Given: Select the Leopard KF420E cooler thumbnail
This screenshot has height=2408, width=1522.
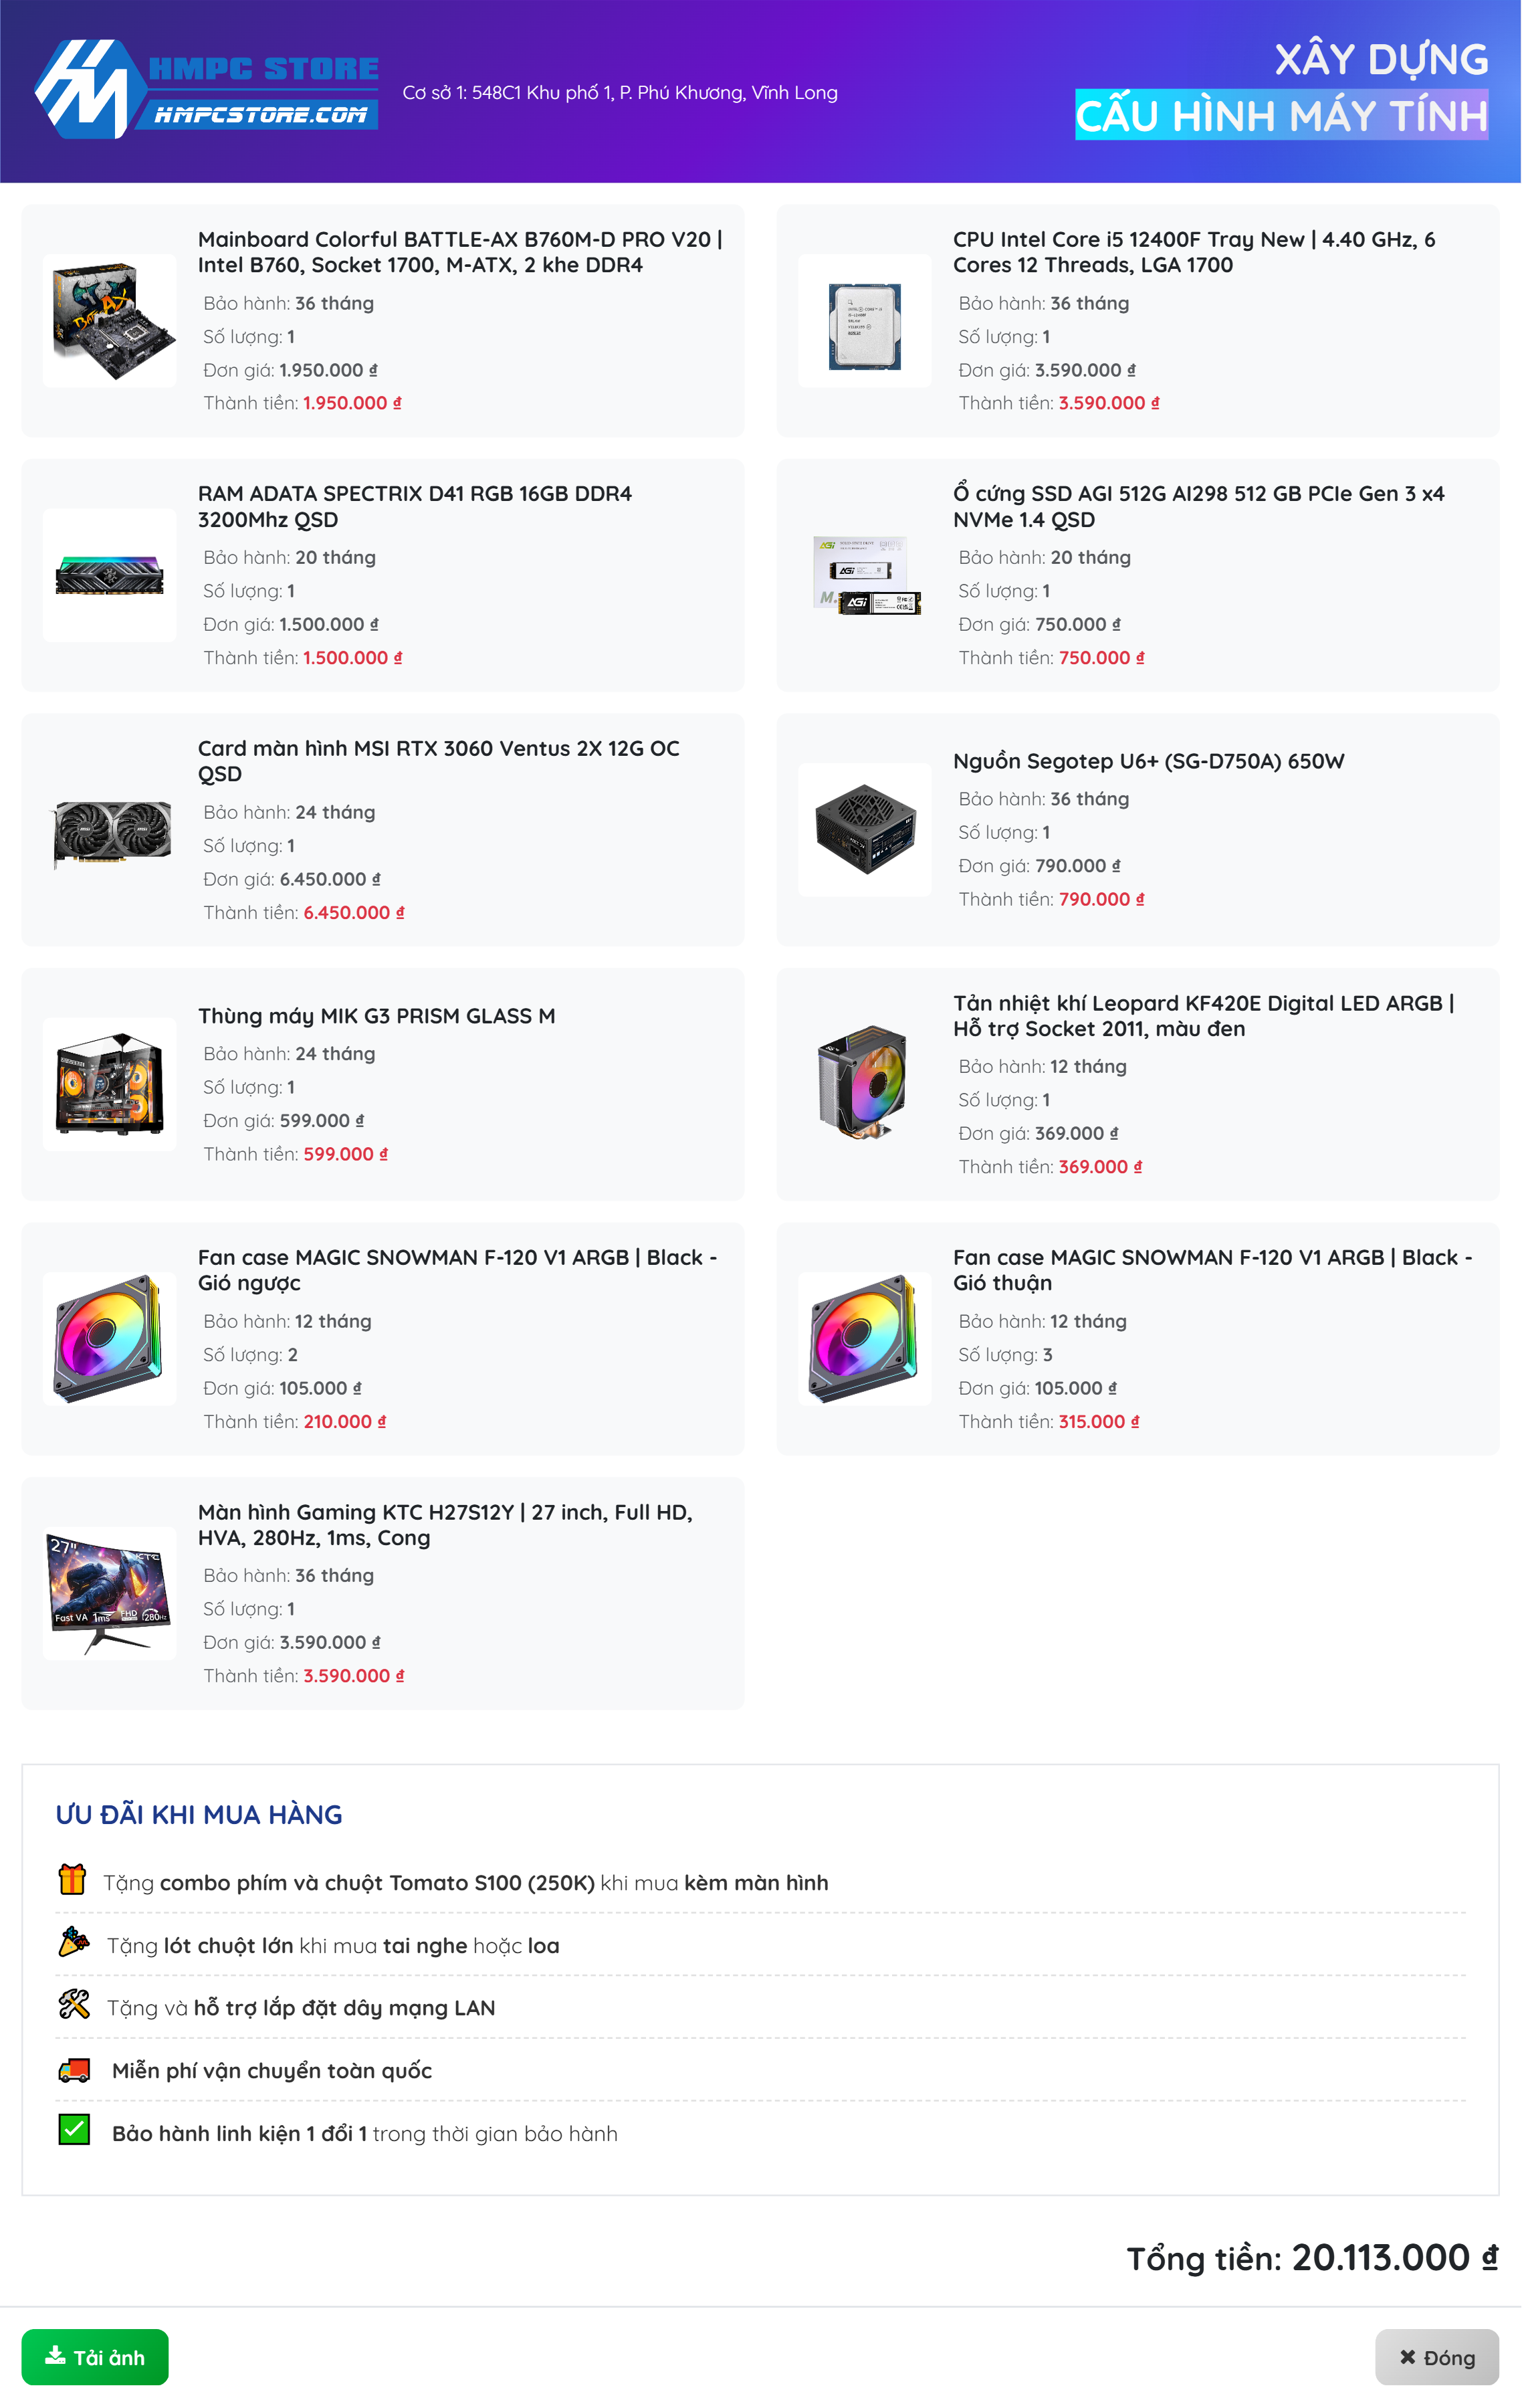Looking at the screenshot, I should (865, 1084).
